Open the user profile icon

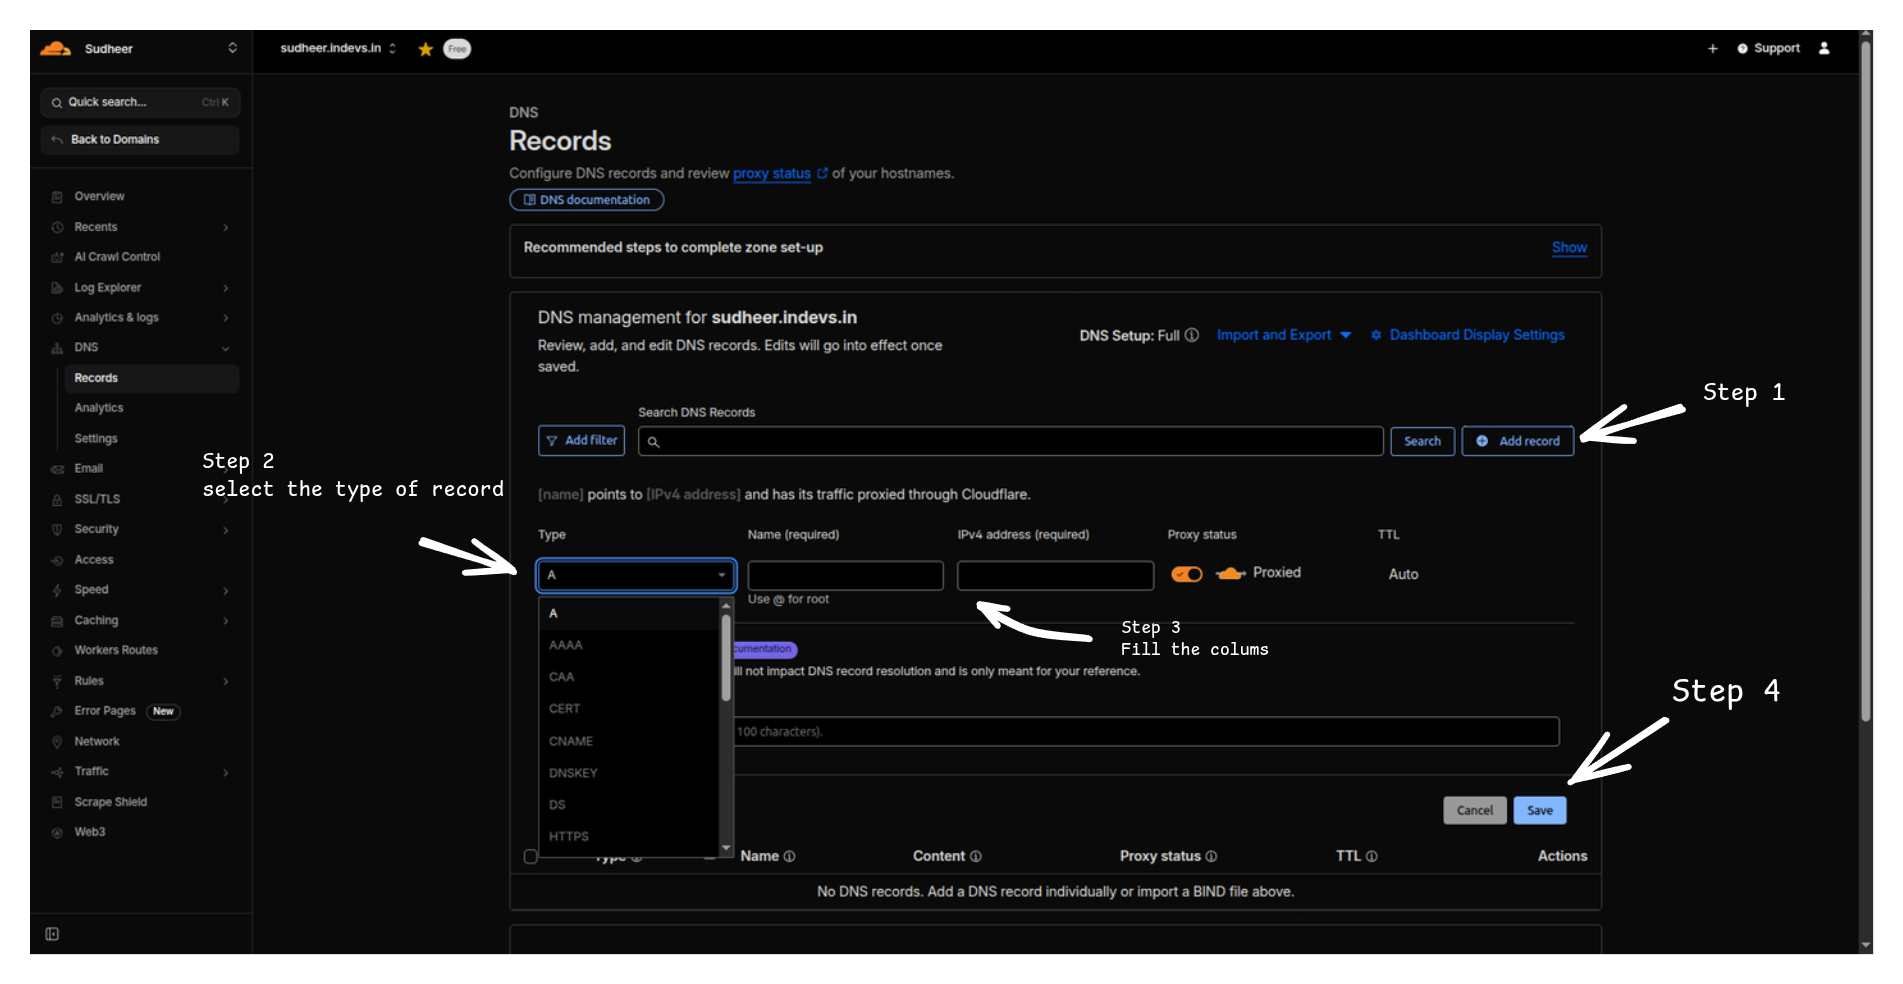click(1824, 48)
